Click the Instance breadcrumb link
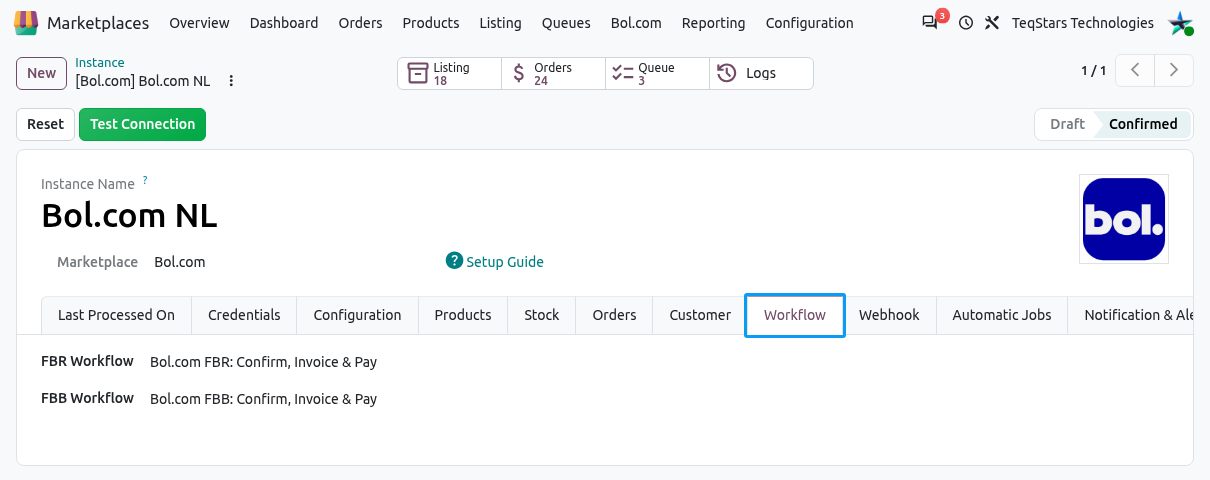The image size is (1210, 480). tap(100, 63)
